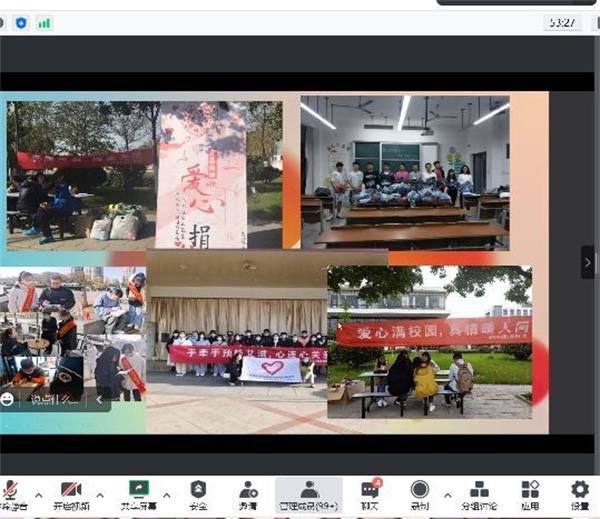600x519 pixels.
Task: Open meeting Settings gear
Action: 579,491
